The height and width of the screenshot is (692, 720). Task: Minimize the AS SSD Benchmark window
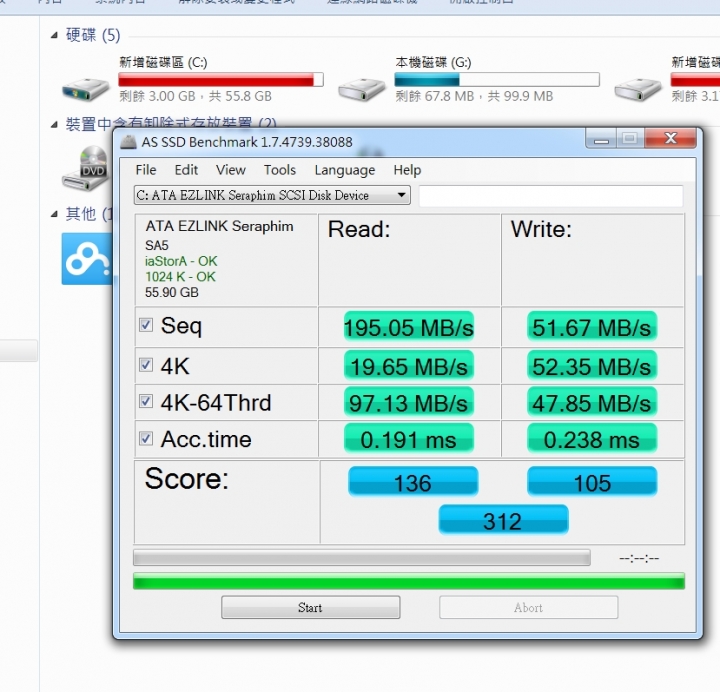[601, 139]
